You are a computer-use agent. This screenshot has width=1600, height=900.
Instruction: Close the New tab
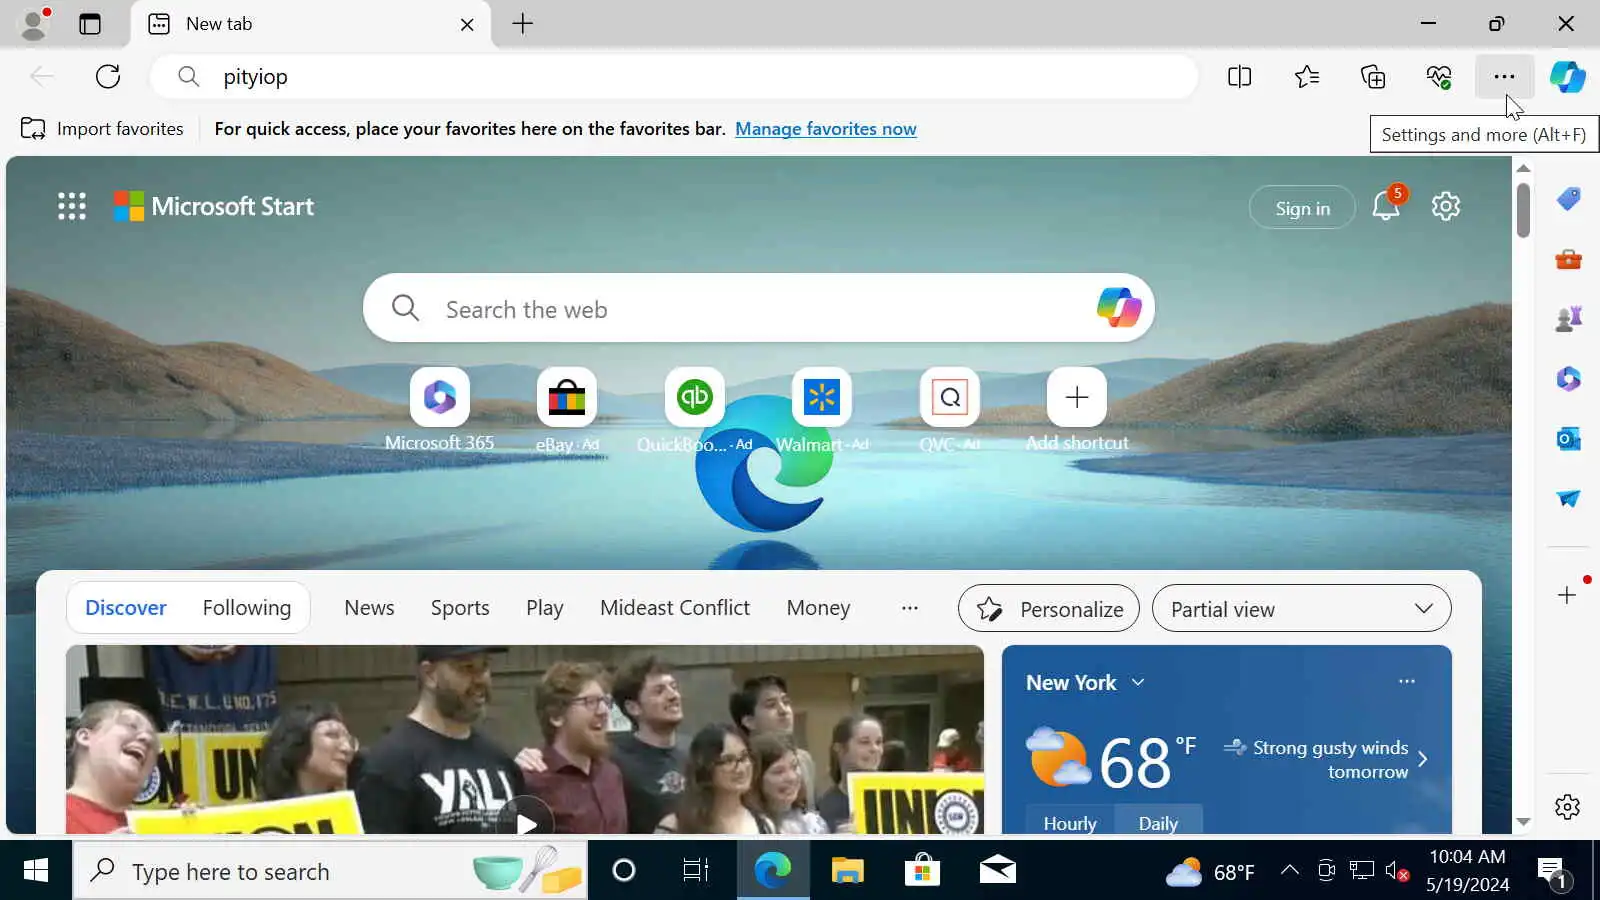coord(467,24)
